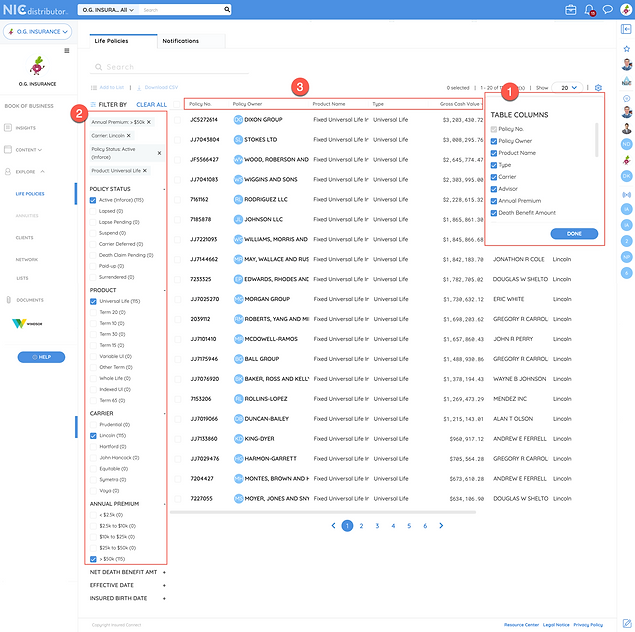Open notifications bell icon
Screen dimensions: 635x632
(590, 10)
